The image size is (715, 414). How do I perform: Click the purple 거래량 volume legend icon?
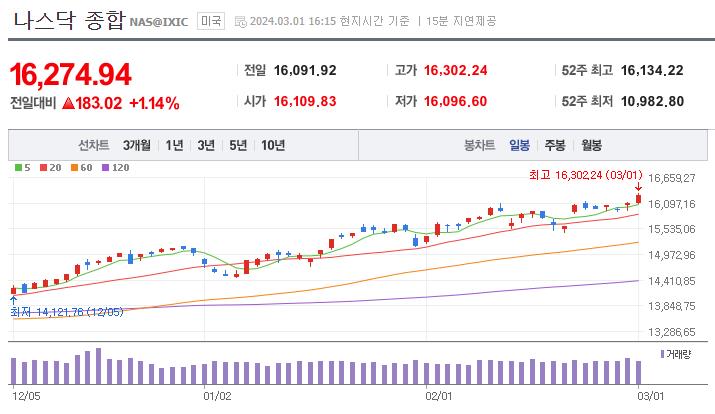tap(663, 354)
